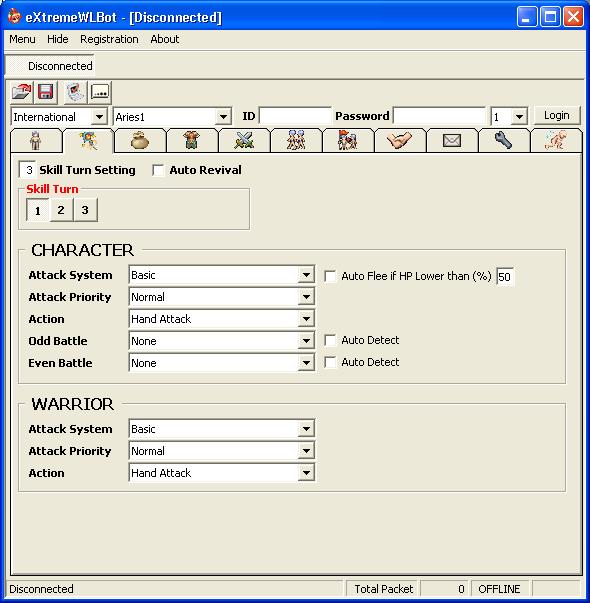The height and width of the screenshot is (603, 590).
Task: Open the armor equipment tab icon
Action: (x=192, y=140)
